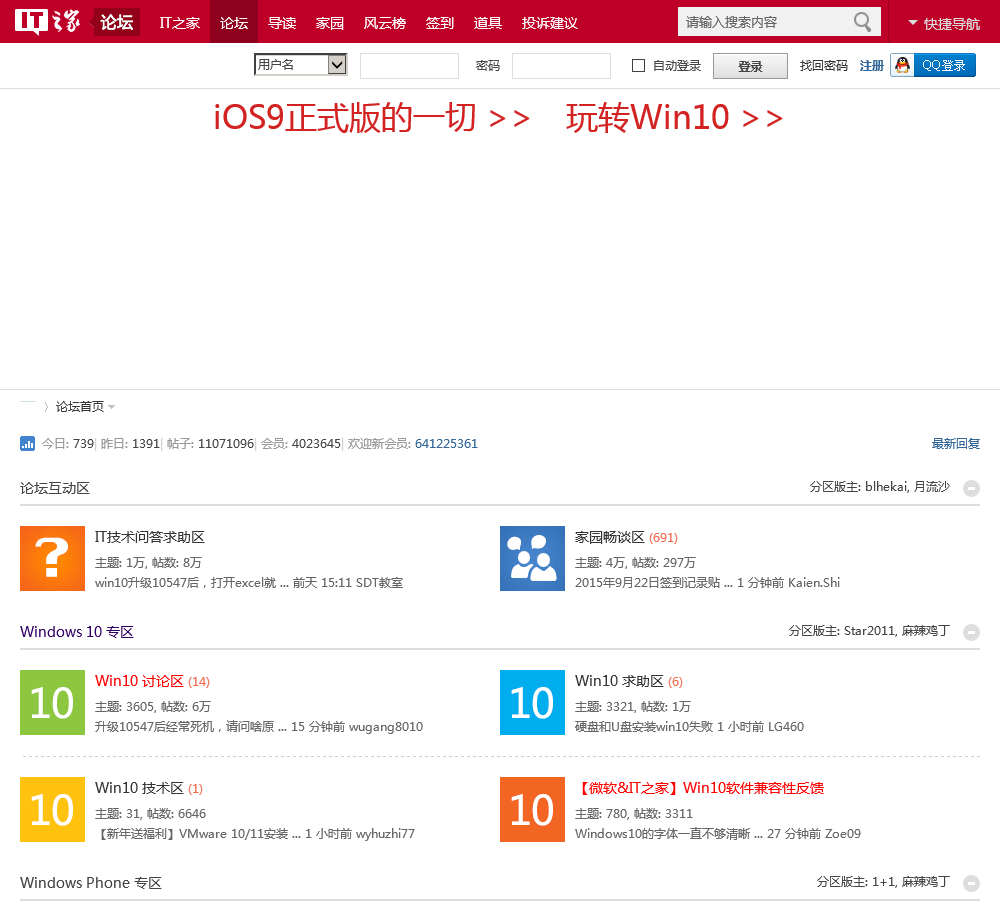Open the light blue 10 求助区 icon

(x=532, y=702)
